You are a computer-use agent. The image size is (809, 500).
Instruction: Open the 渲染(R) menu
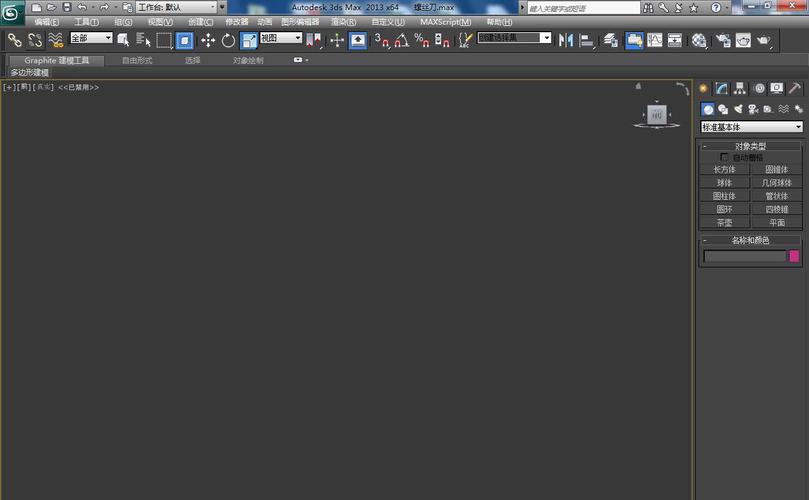click(x=343, y=22)
